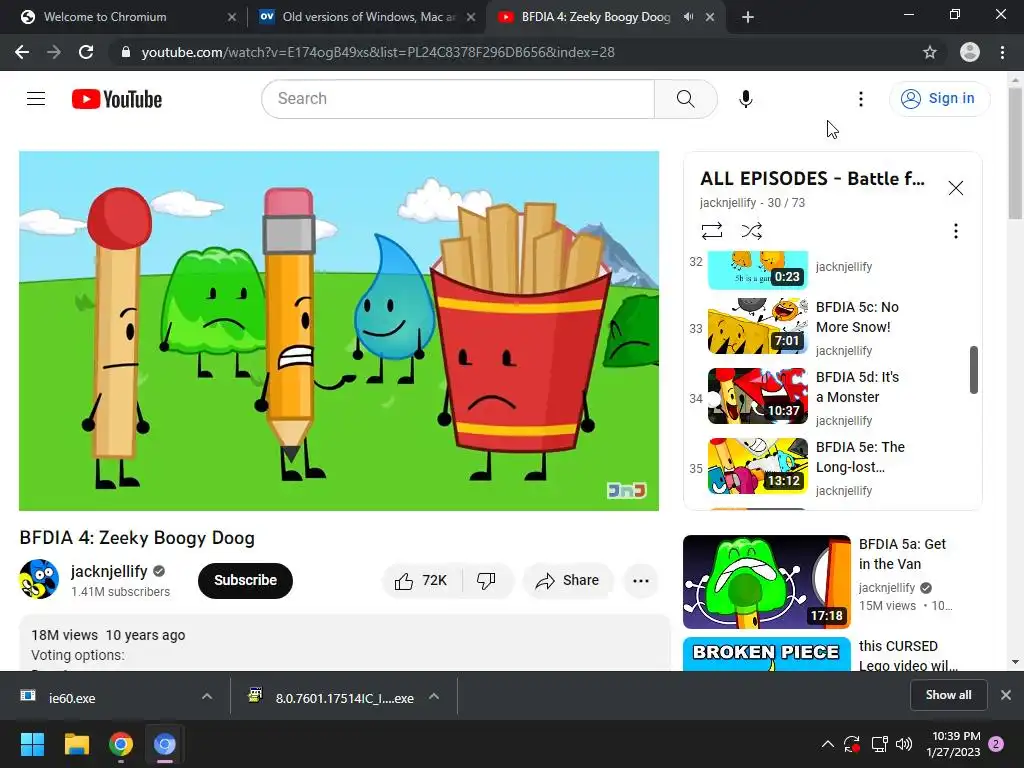Expand ie60.exe download options arrow

[x=207, y=697]
